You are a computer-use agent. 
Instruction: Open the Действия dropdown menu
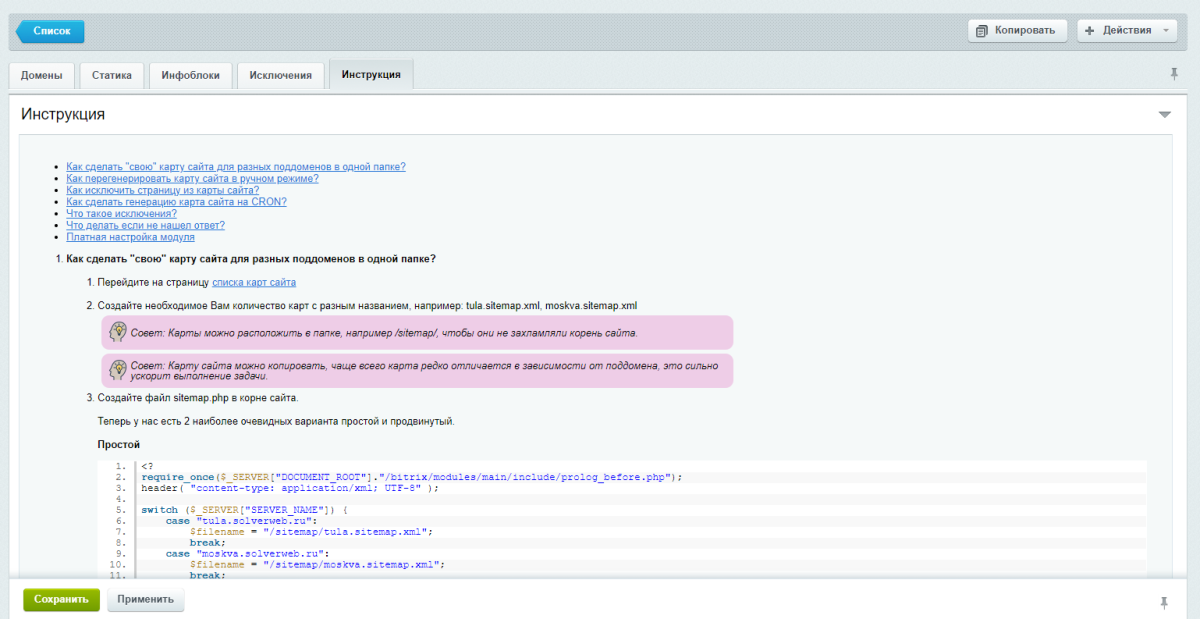pyautogui.click(x=1127, y=31)
